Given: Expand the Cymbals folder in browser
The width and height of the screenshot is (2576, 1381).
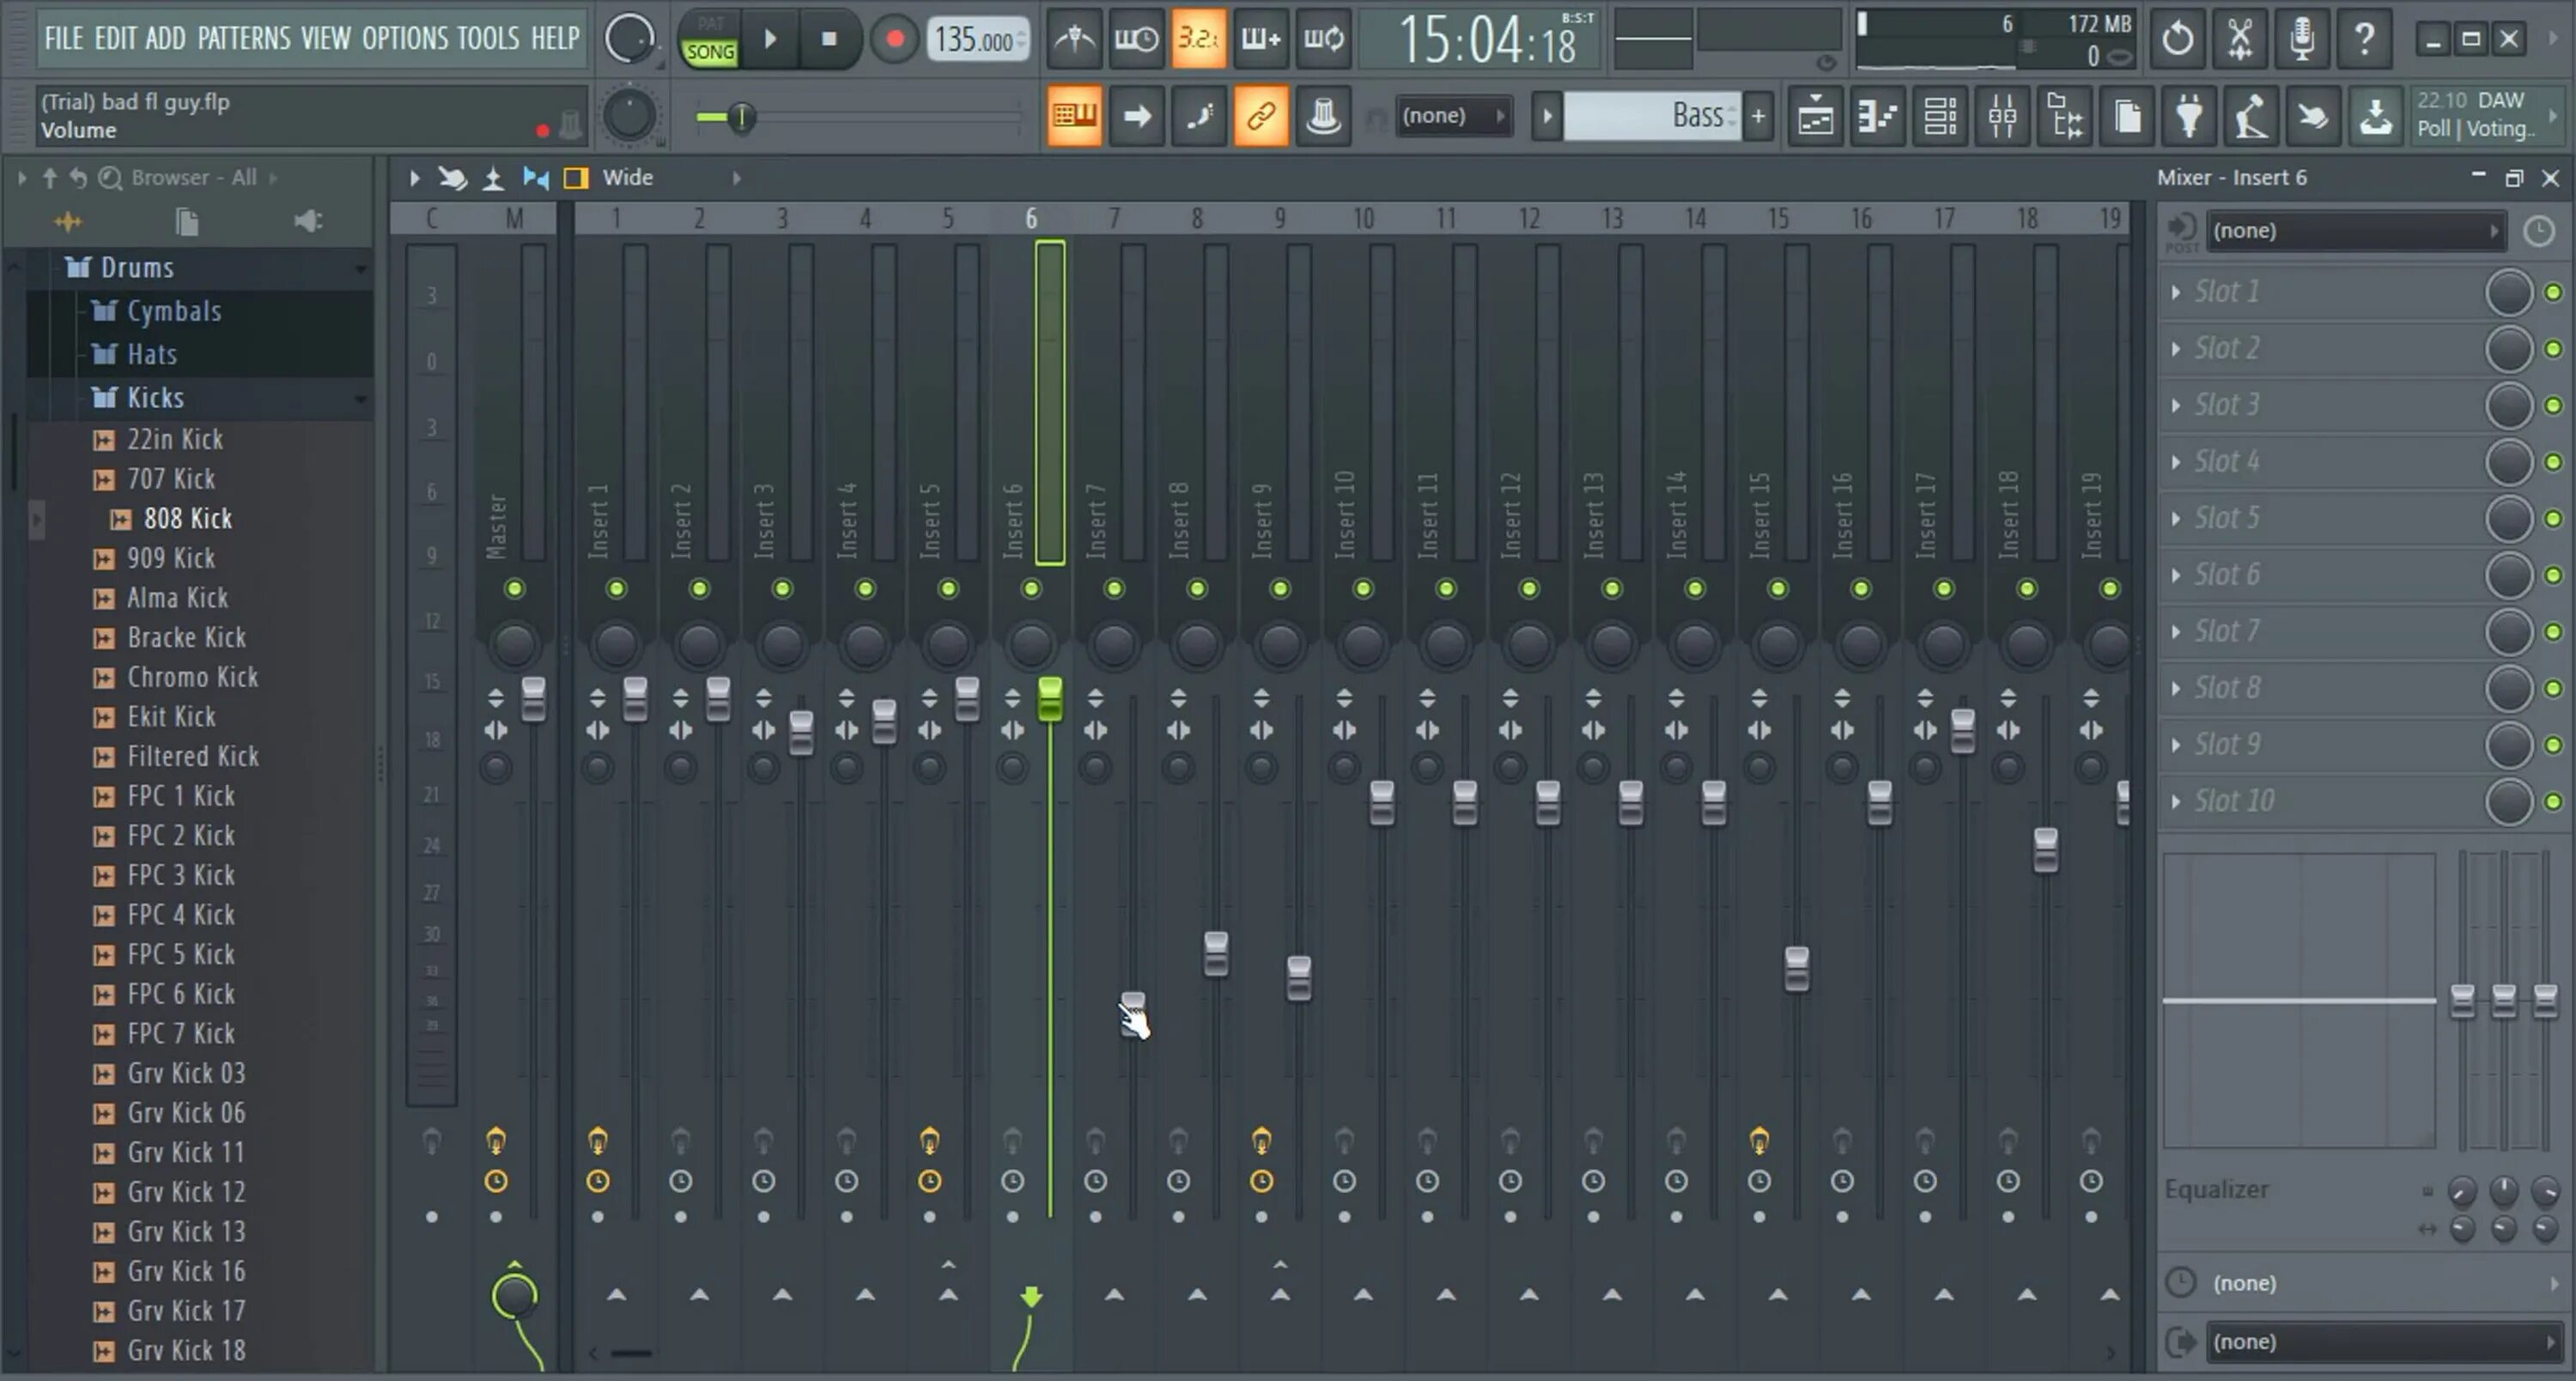Looking at the screenshot, I should coord(170,310).
